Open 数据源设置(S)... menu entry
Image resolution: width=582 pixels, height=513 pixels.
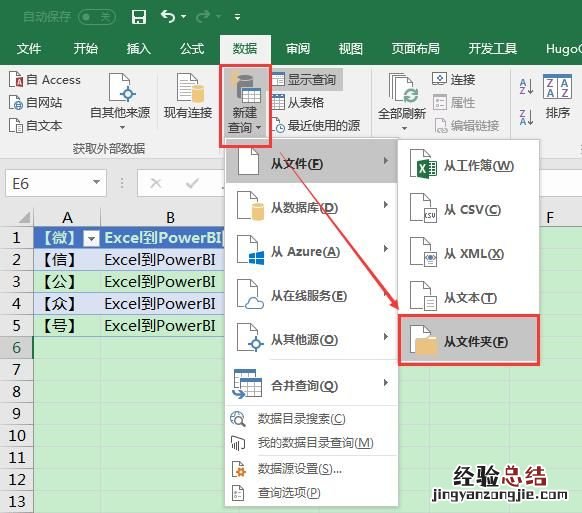311,469
